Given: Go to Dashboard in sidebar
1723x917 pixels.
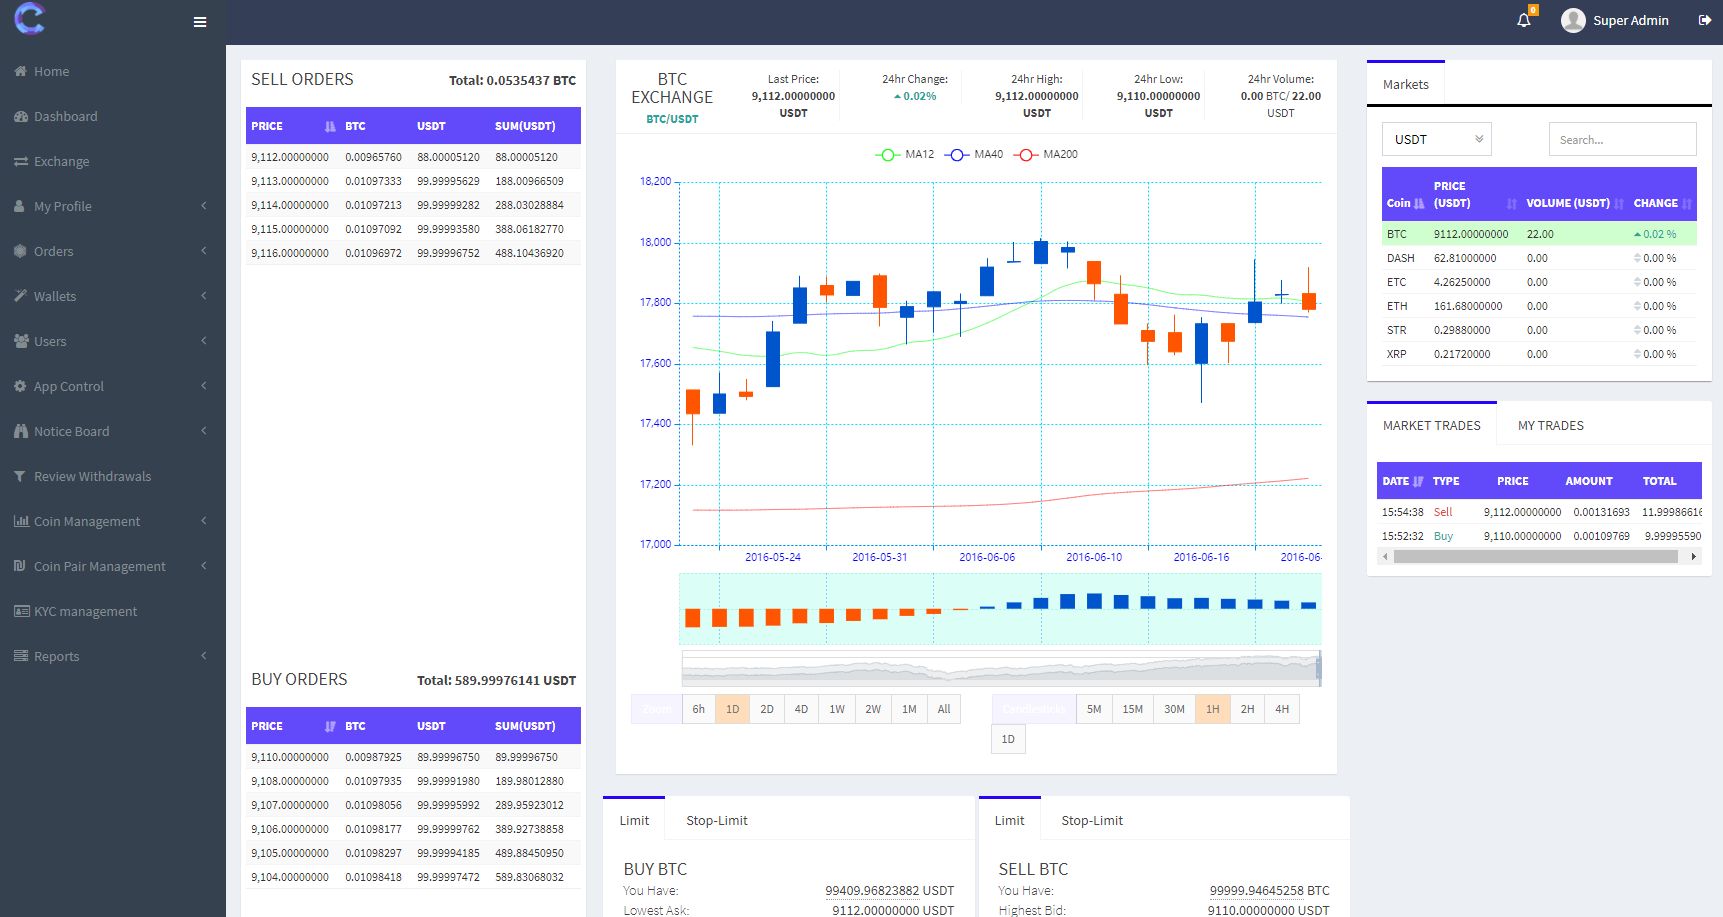Looking at the screenshot, I should (x=65, y=116).
